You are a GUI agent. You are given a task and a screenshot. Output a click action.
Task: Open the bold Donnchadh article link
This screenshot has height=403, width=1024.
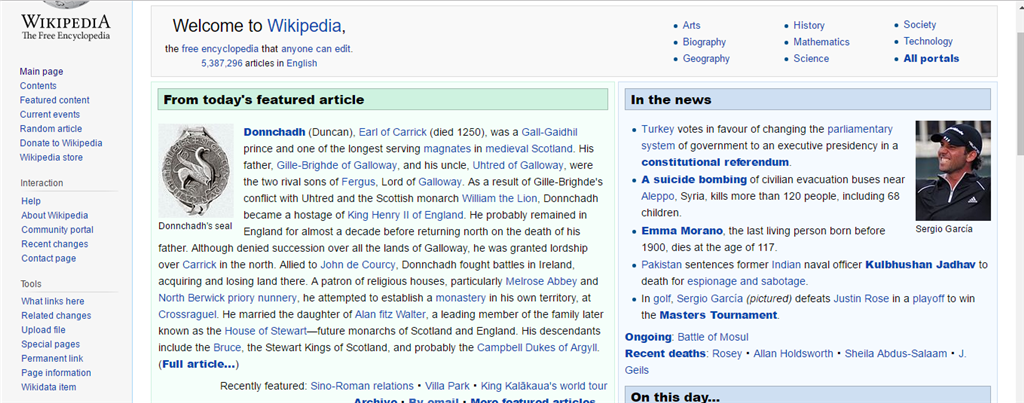point(274,132)
